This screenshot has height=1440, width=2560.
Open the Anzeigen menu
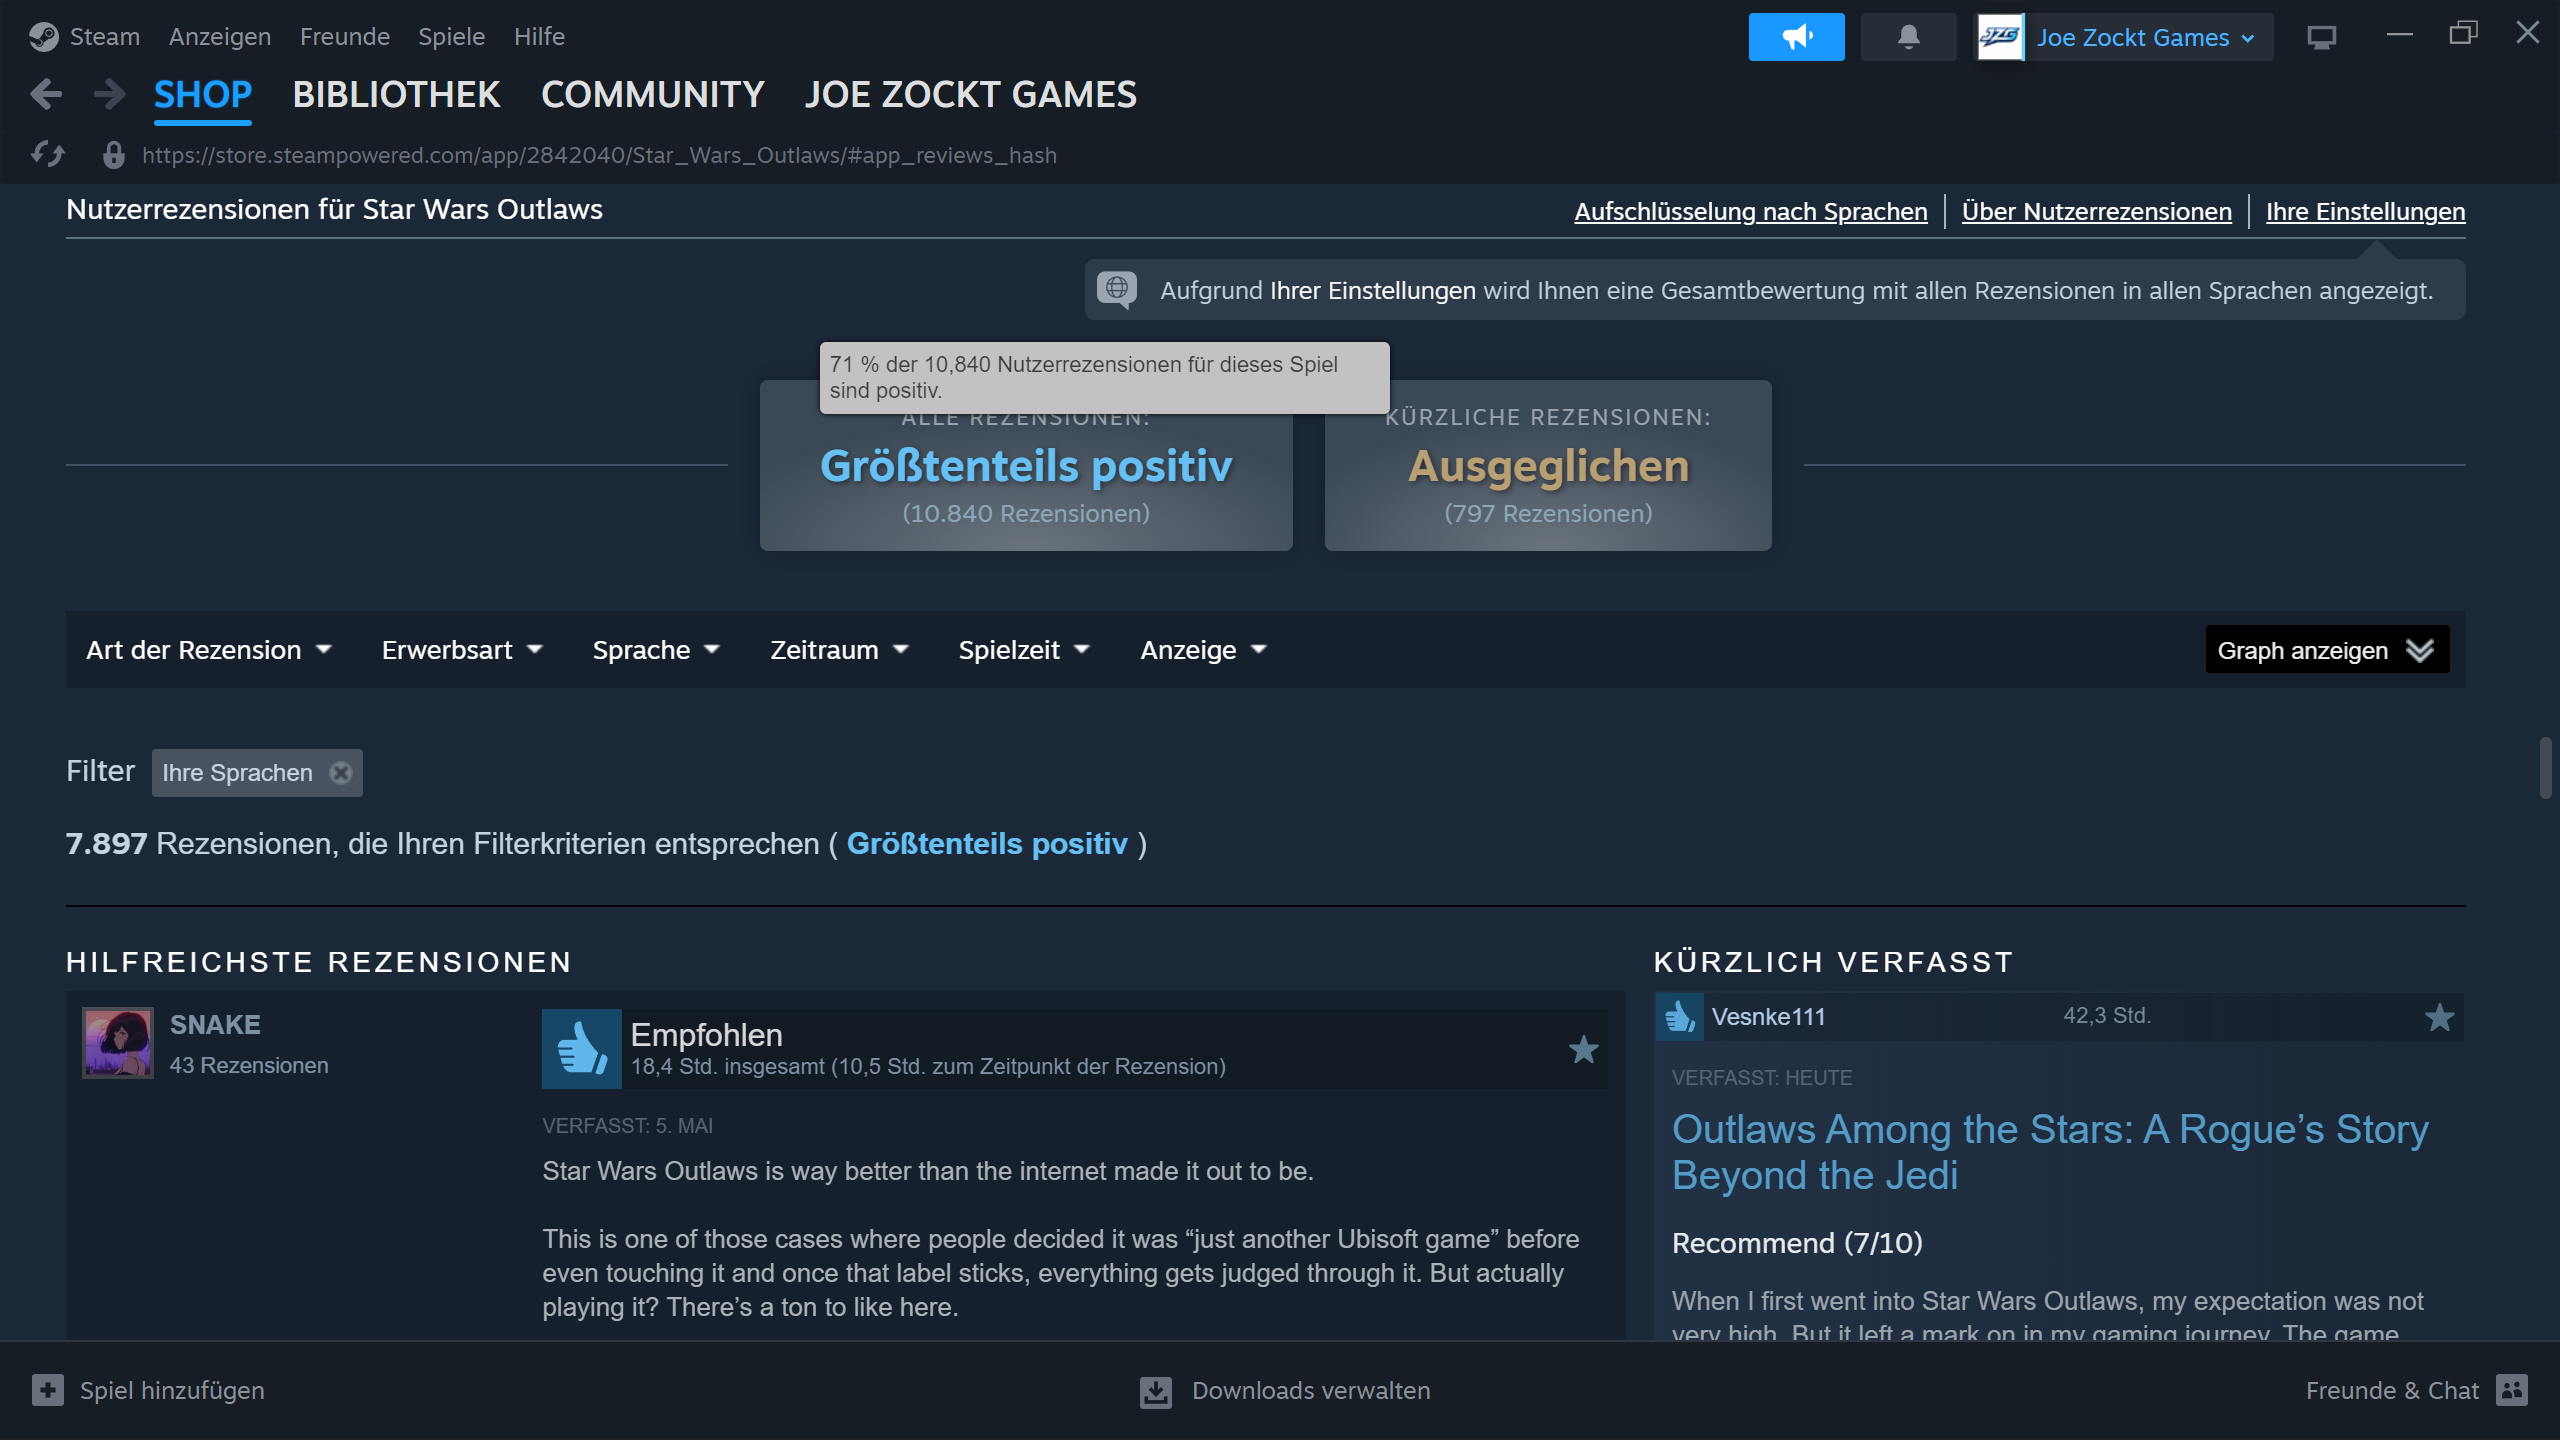[x=220, y=37]
